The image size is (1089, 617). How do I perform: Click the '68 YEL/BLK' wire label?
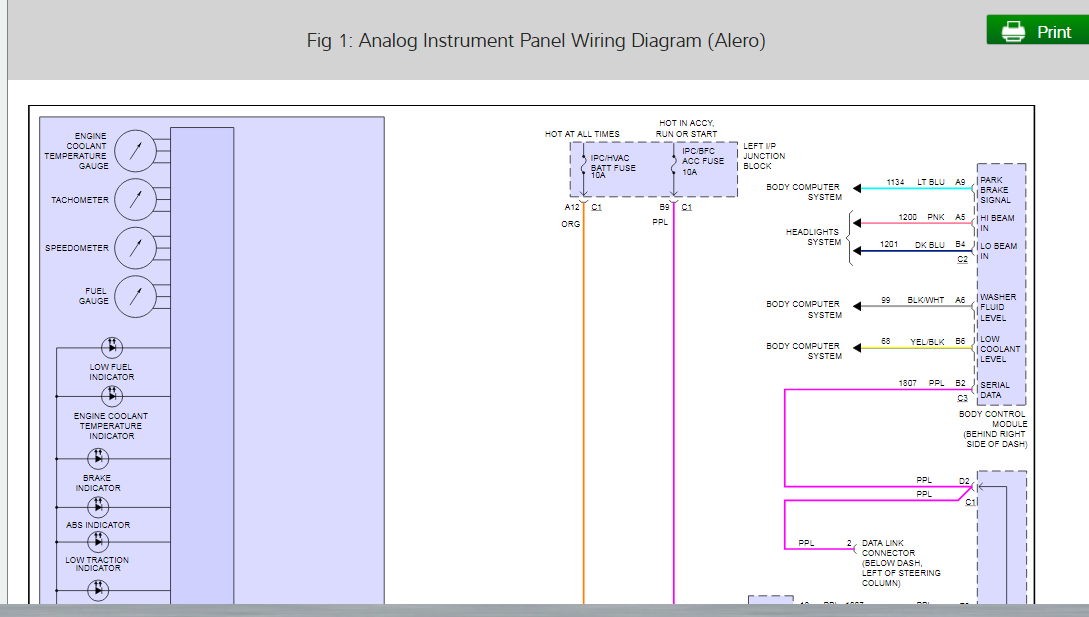click(x=913, y=342)
